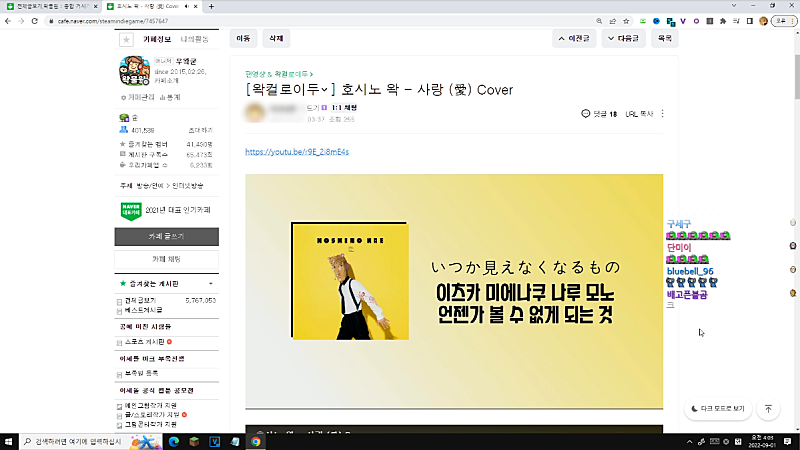800x450 pixels.
Task: Open the notification center icon
Action: pyautogui.click(x=788, y=441)
